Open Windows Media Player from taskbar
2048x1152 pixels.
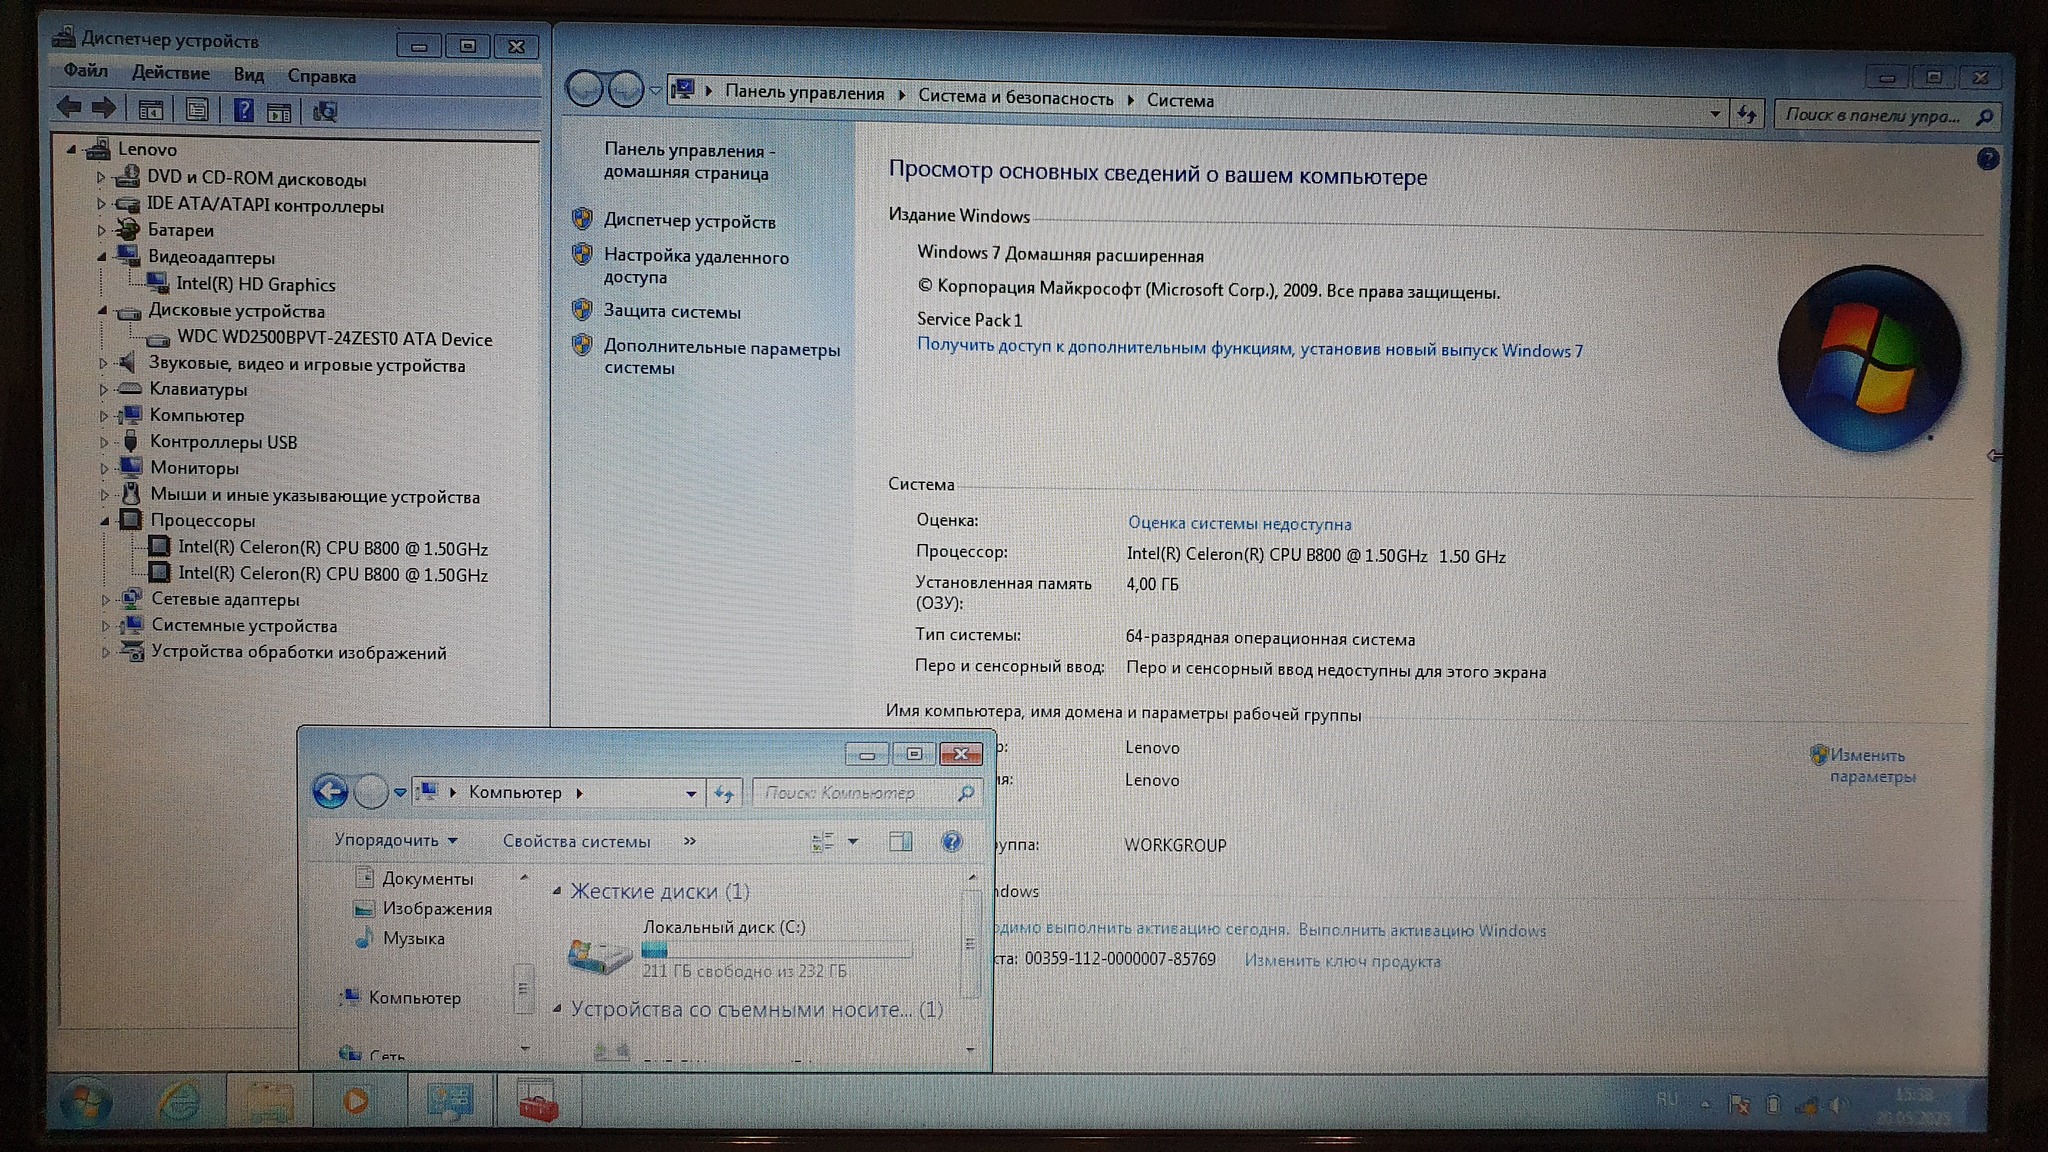[357, 1101]
